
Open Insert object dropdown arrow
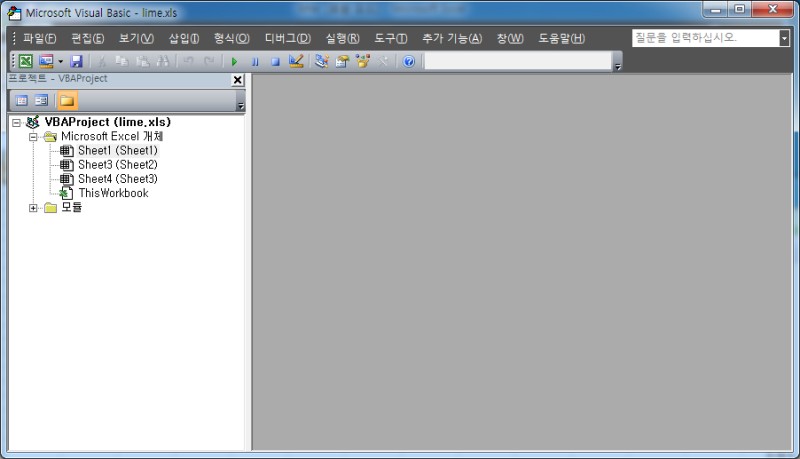(60, 61)
